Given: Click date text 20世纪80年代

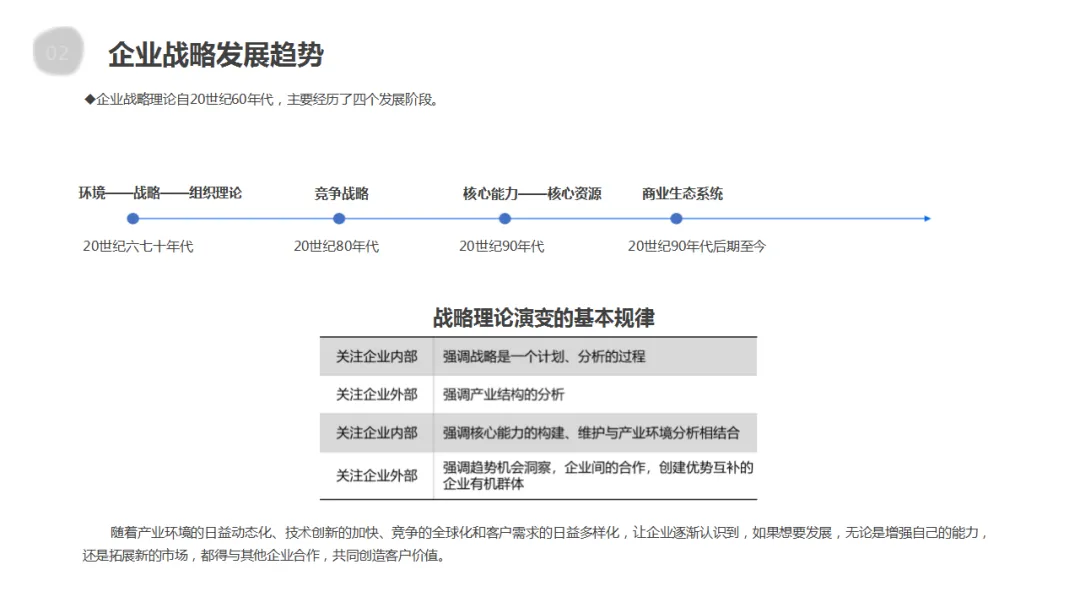Looking at the screenshot, I should (336, 247).
